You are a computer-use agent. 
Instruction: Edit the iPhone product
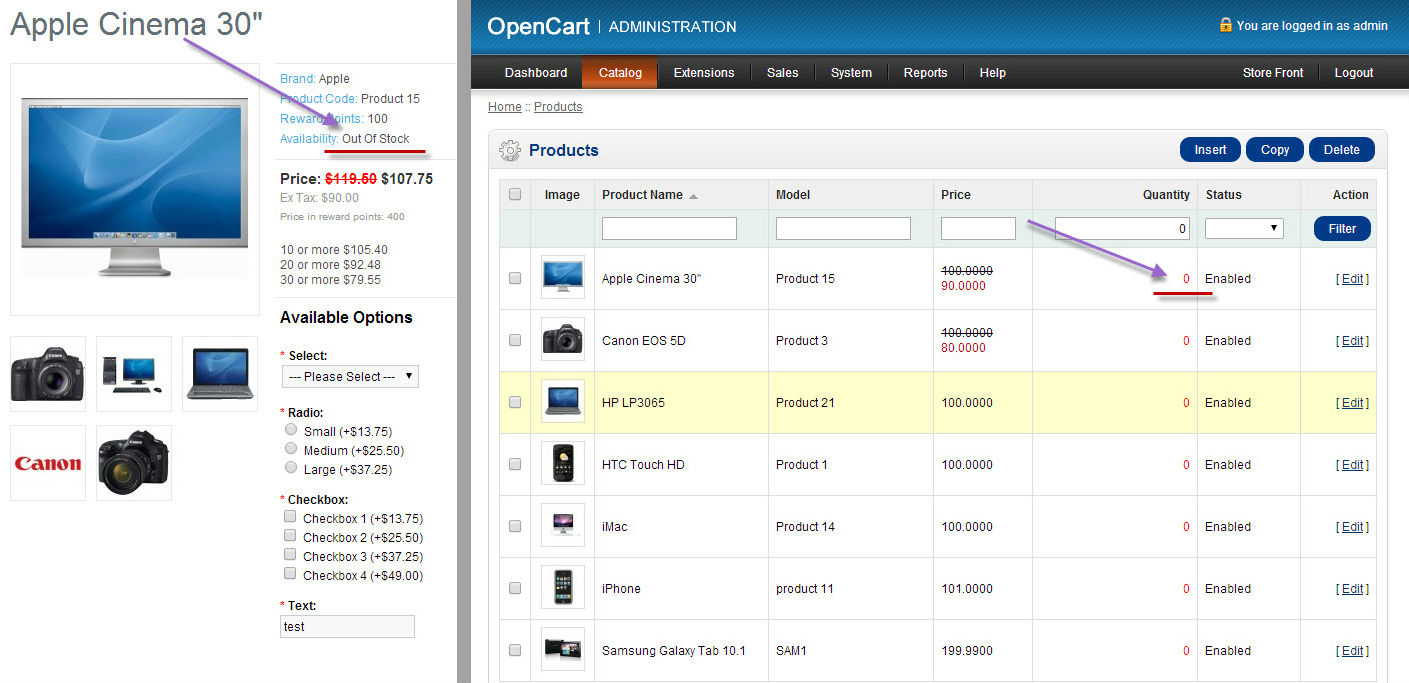click(x=1352, y=589)
